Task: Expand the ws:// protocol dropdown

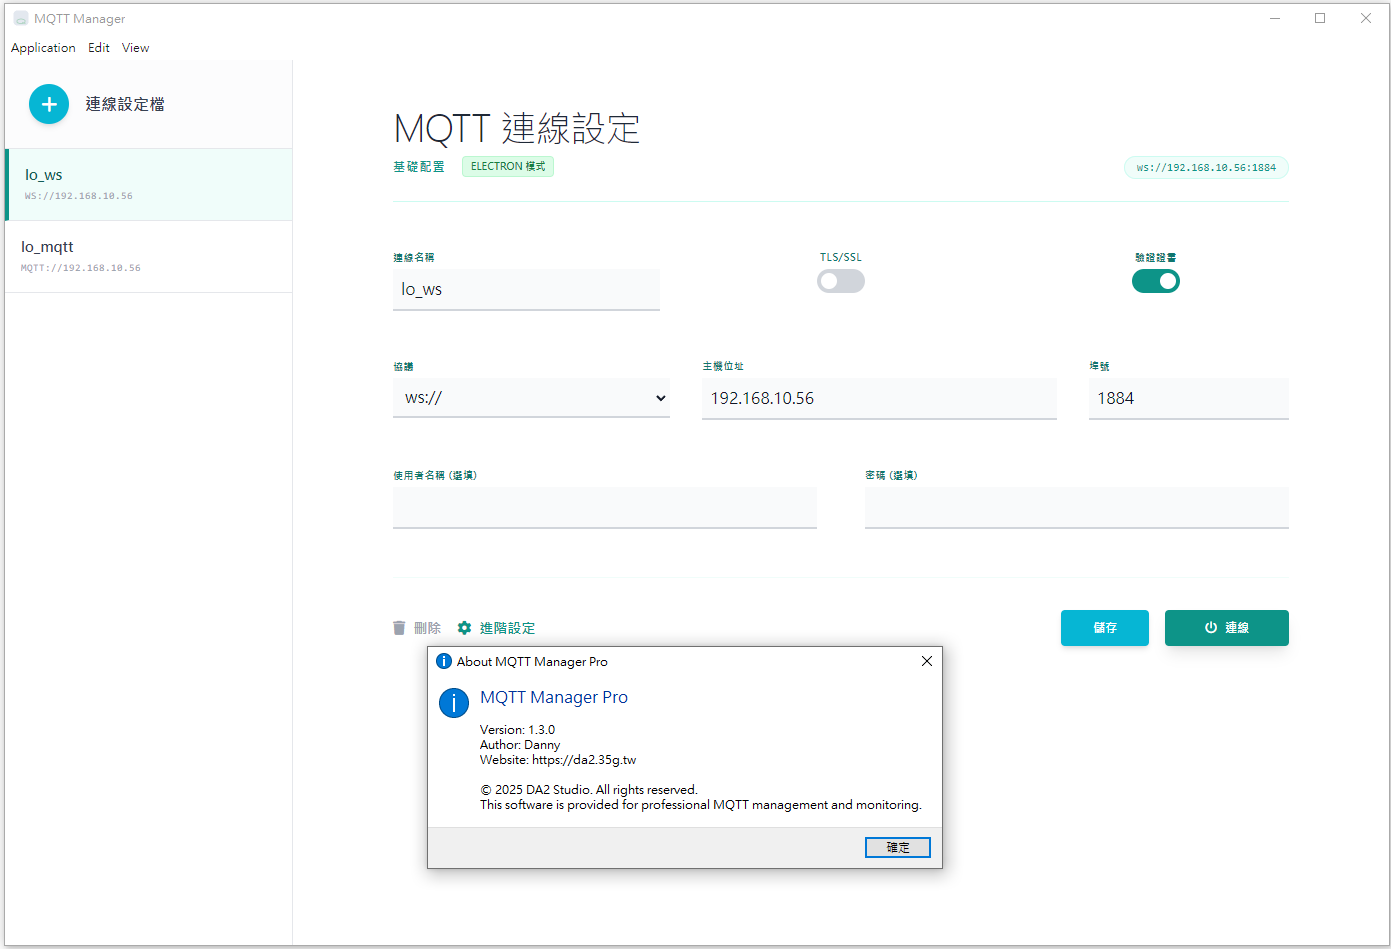Action: coord(531,398)
